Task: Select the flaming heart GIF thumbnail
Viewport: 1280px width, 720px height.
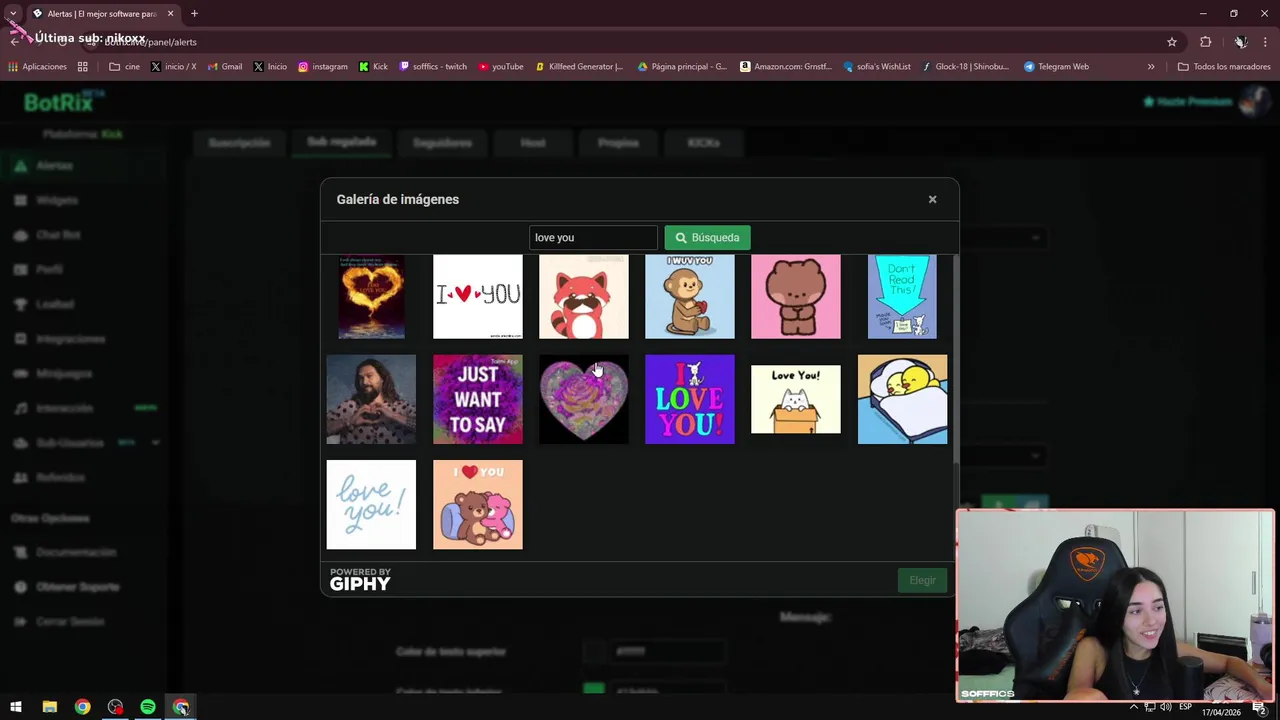Action: tap(371, 297)
